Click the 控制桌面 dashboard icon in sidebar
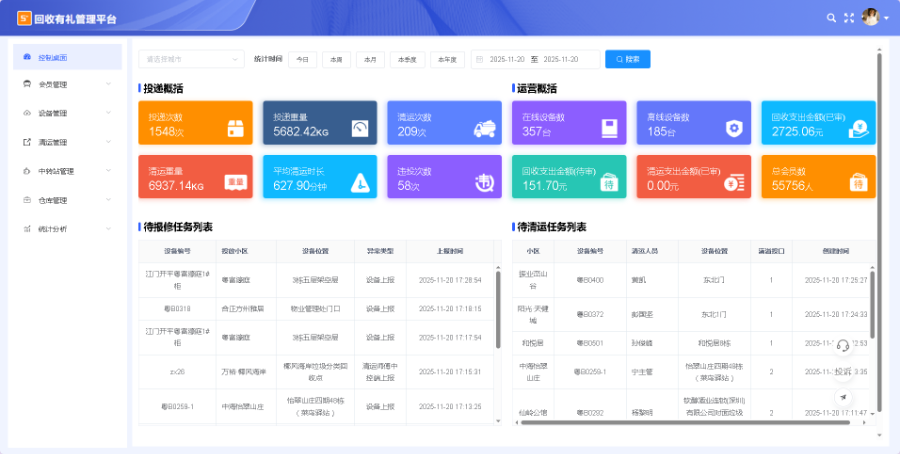 coord(27,57)
